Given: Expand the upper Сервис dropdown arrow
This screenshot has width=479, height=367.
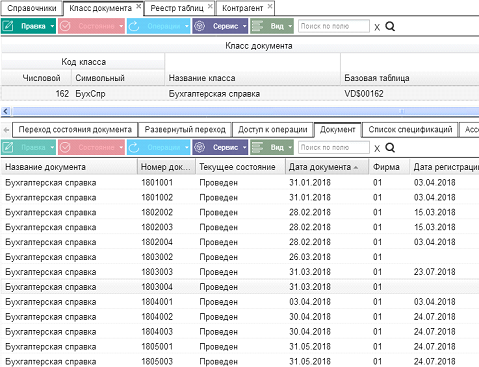Looking at the screenshot, I should [x=245, y=26].
